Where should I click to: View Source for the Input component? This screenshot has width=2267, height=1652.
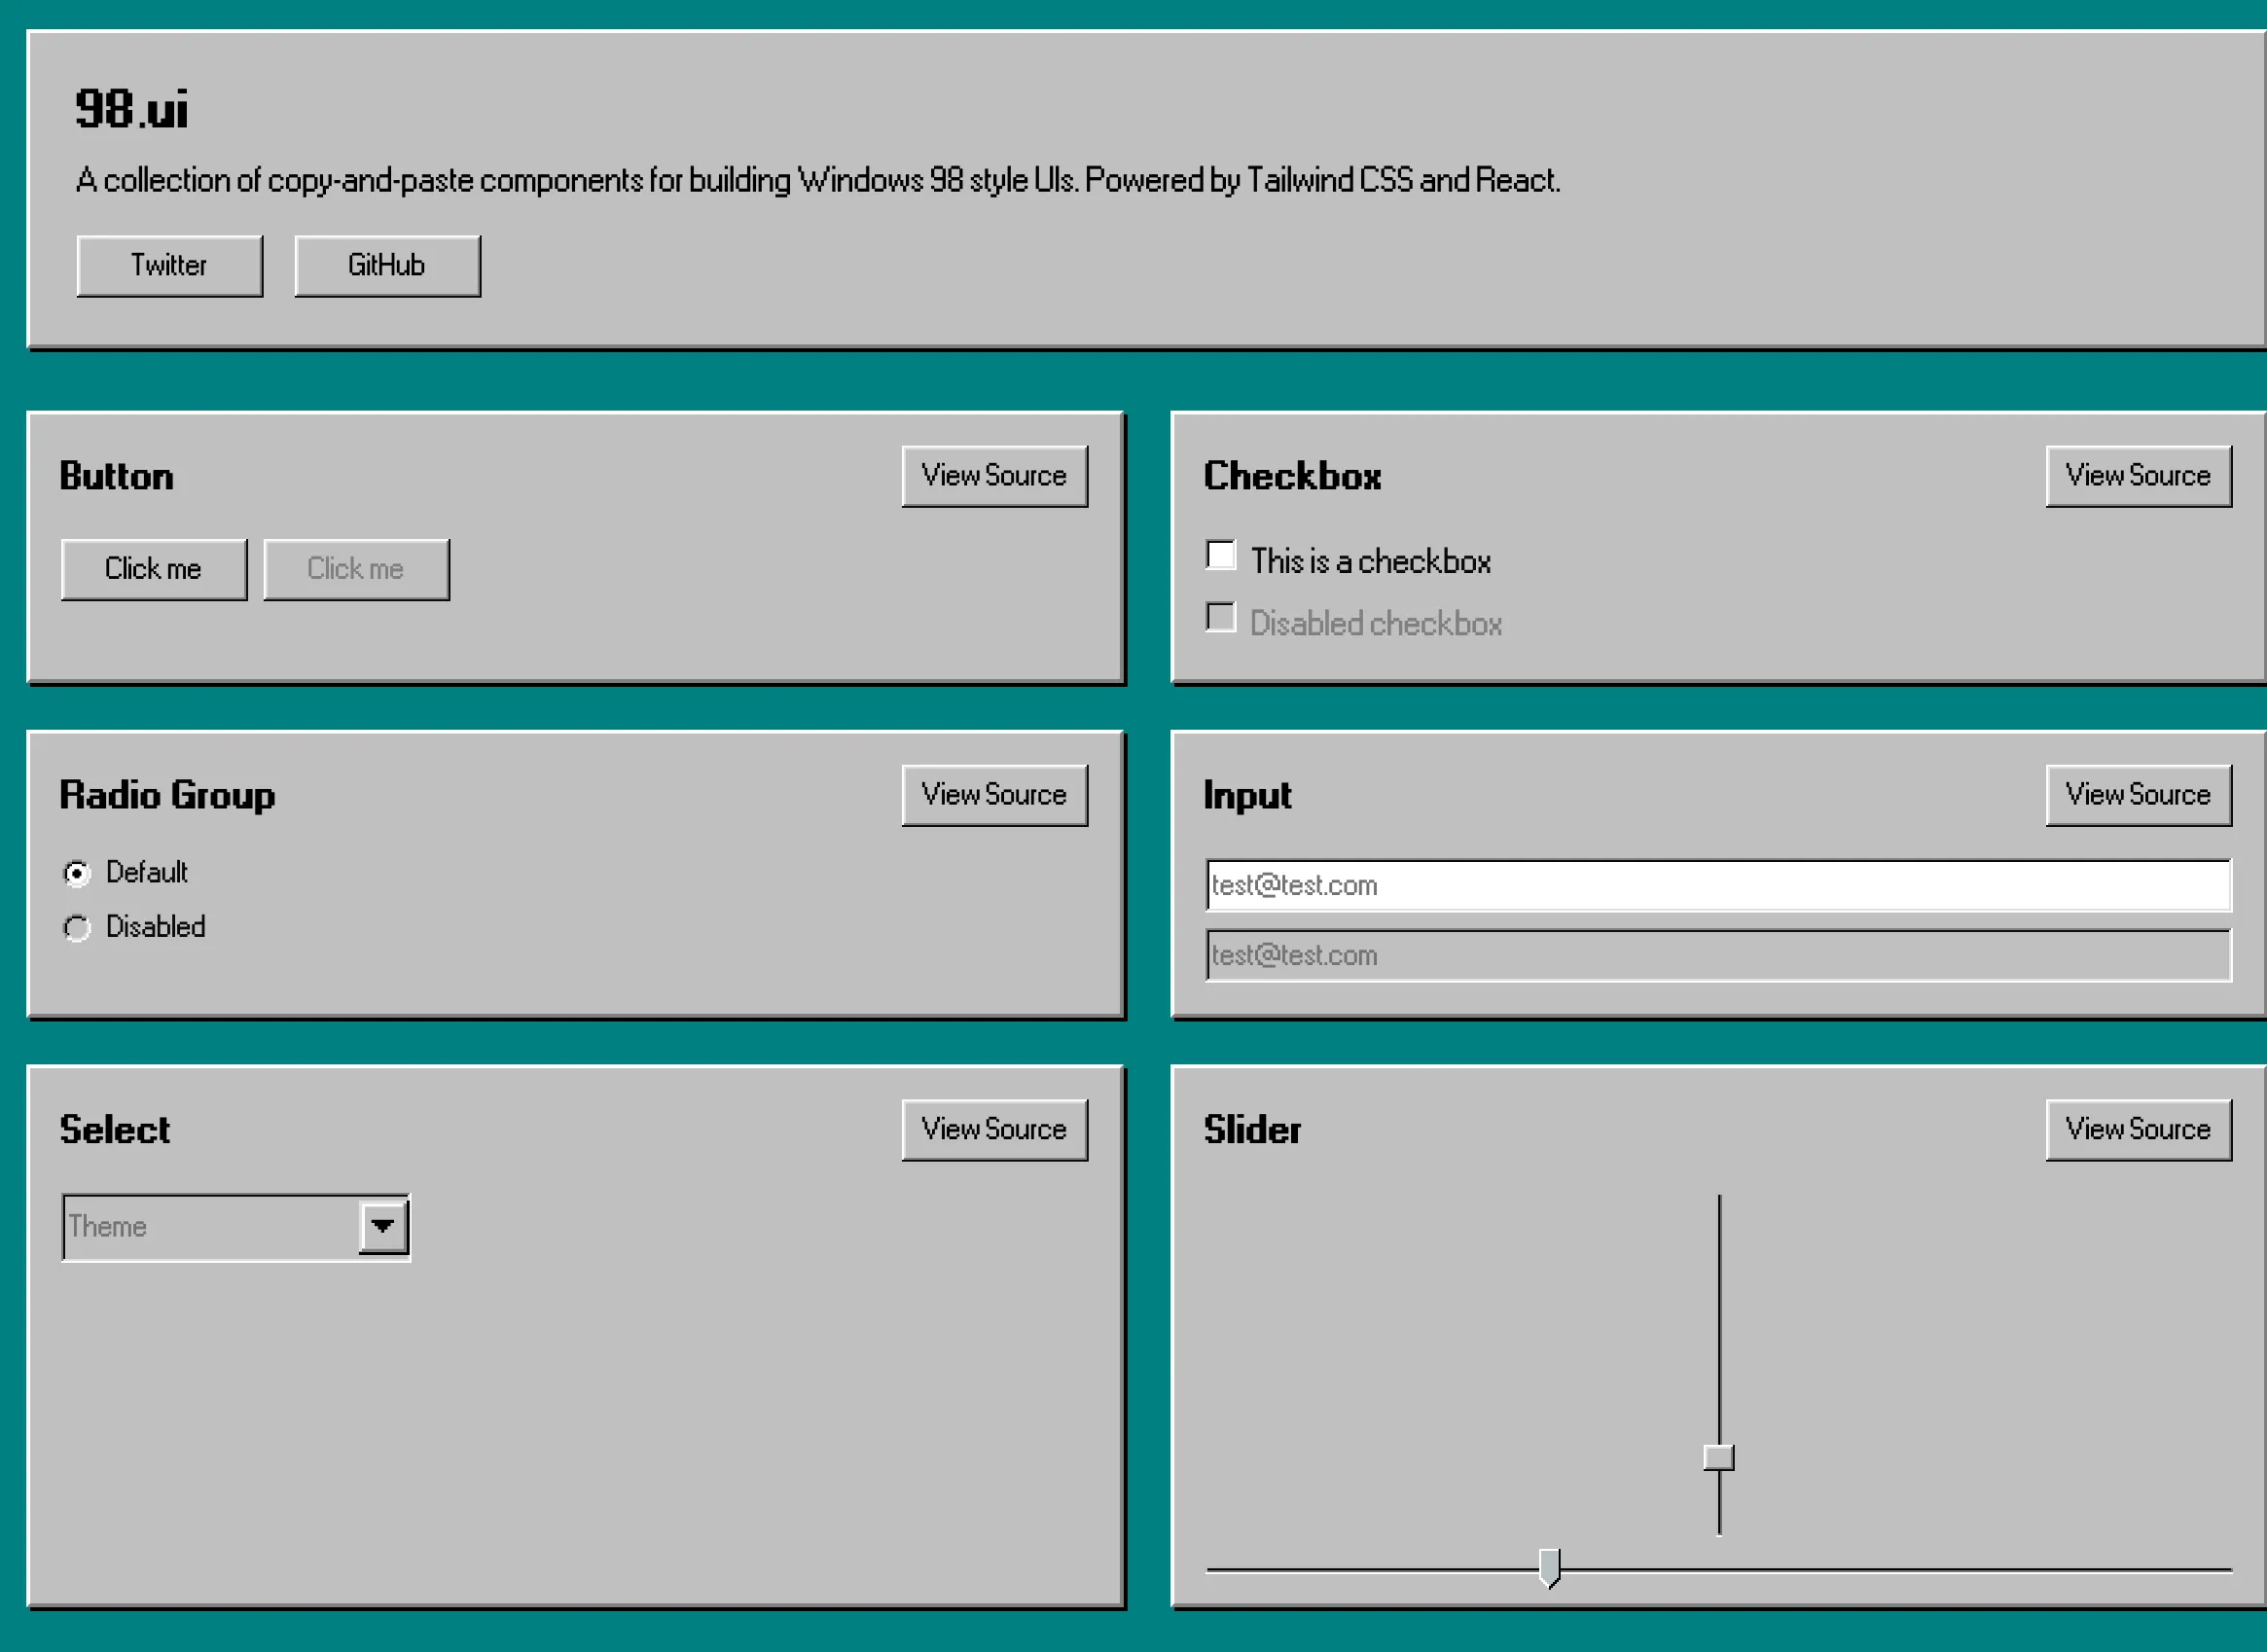pyautogui.click(x=2137, y=795)
